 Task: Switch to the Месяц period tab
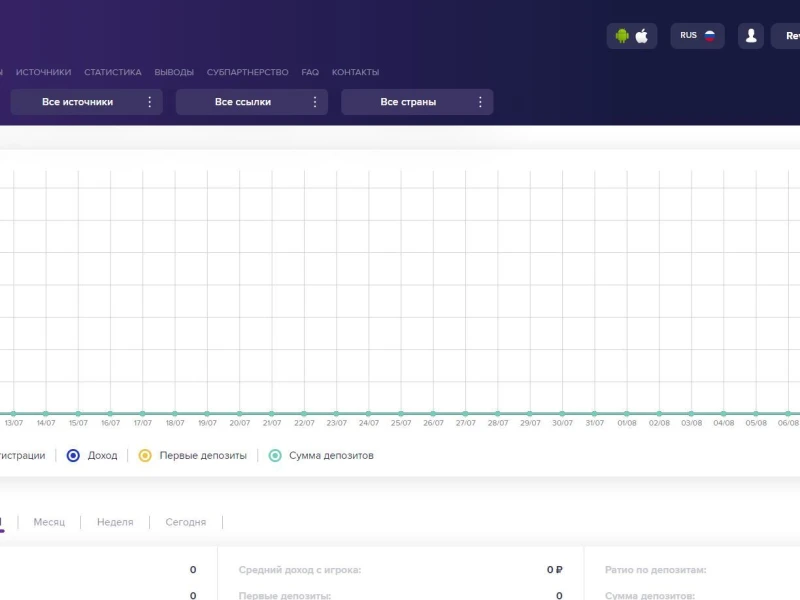click(x=49, y=522)
